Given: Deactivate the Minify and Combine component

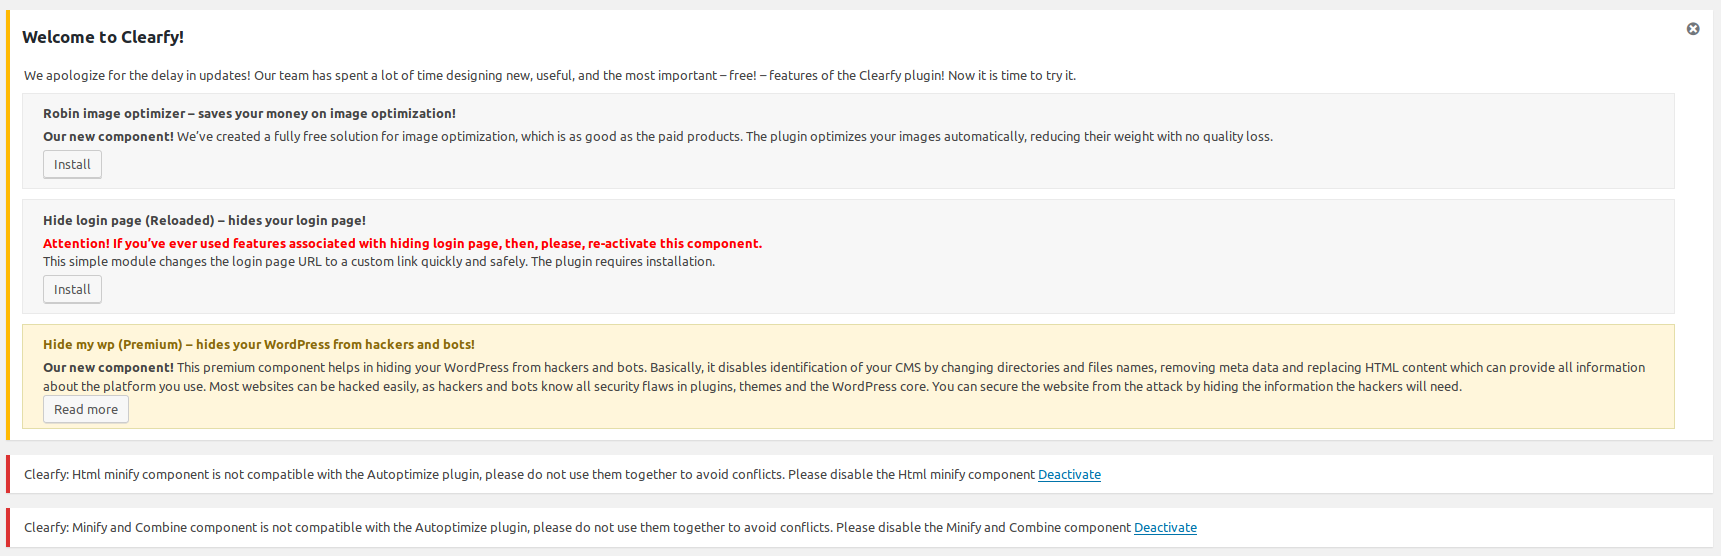Looking at the screenshot, I should click(x=1165, y=528).
